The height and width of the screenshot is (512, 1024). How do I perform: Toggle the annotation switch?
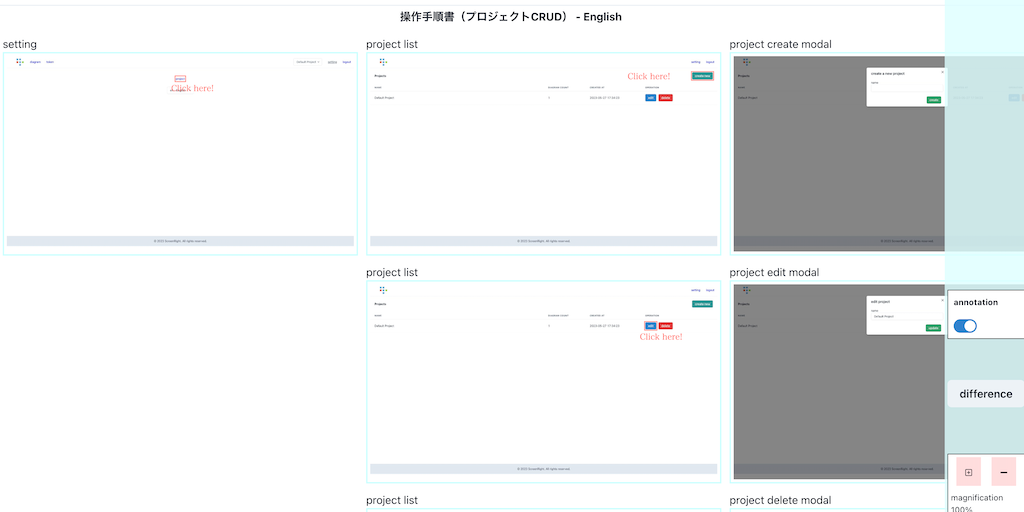965,326
